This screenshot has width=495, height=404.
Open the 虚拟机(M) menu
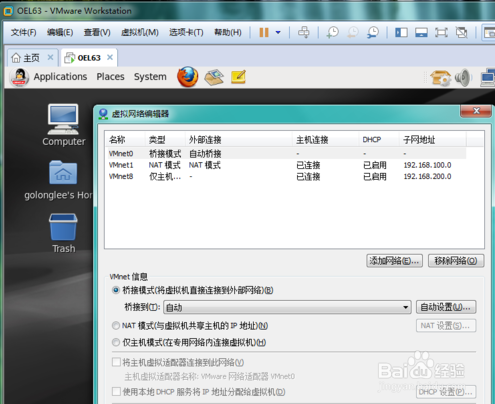(x=140, y=32)
